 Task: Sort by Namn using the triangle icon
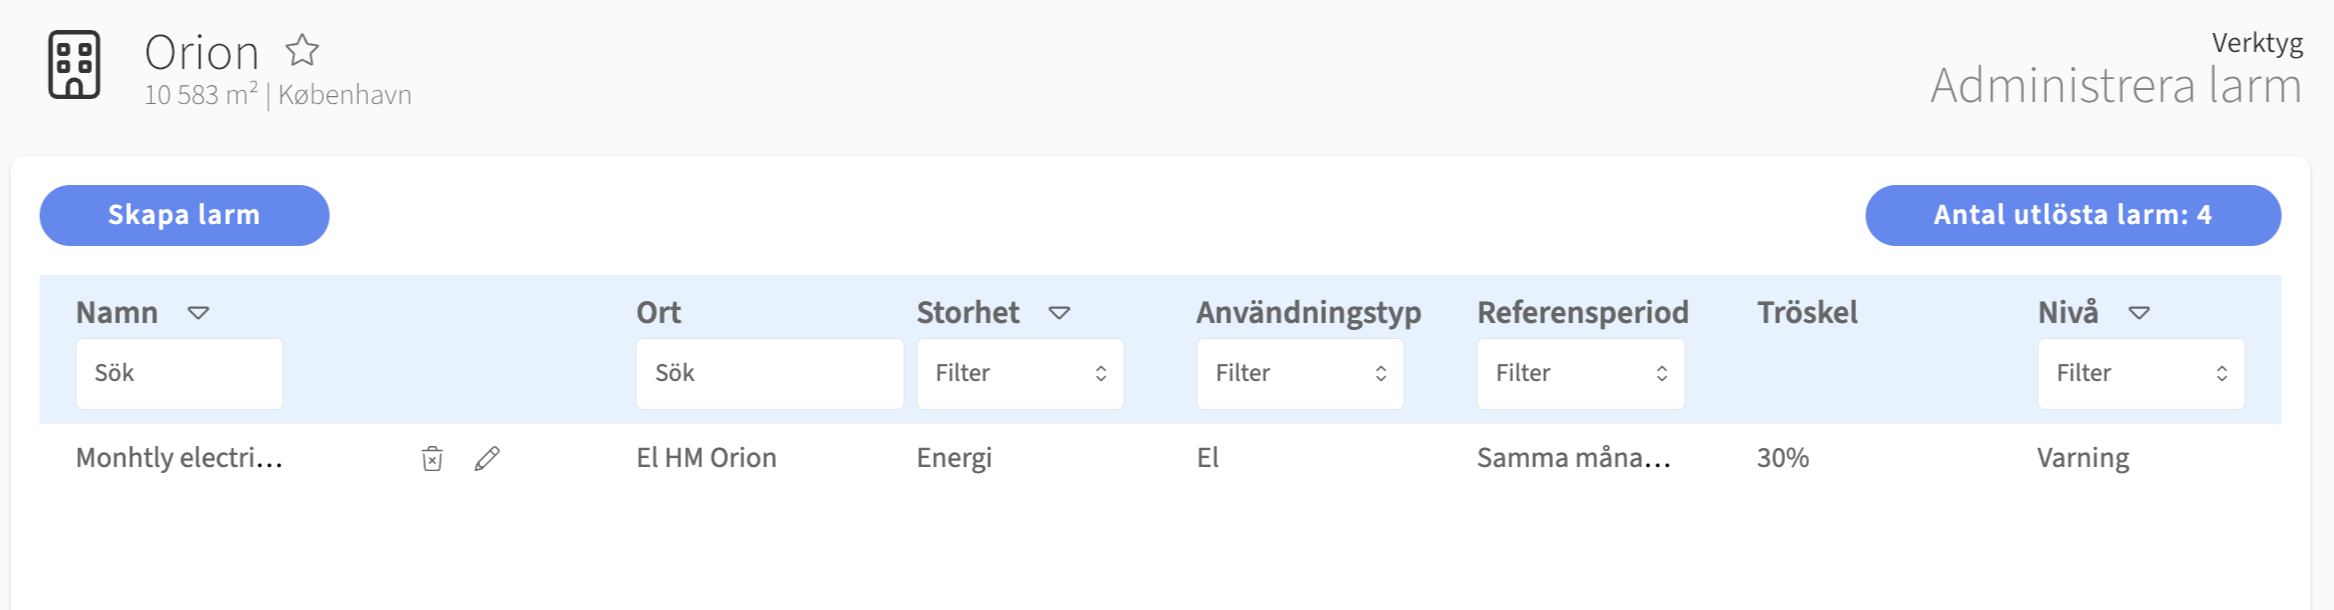coord(198,313)
